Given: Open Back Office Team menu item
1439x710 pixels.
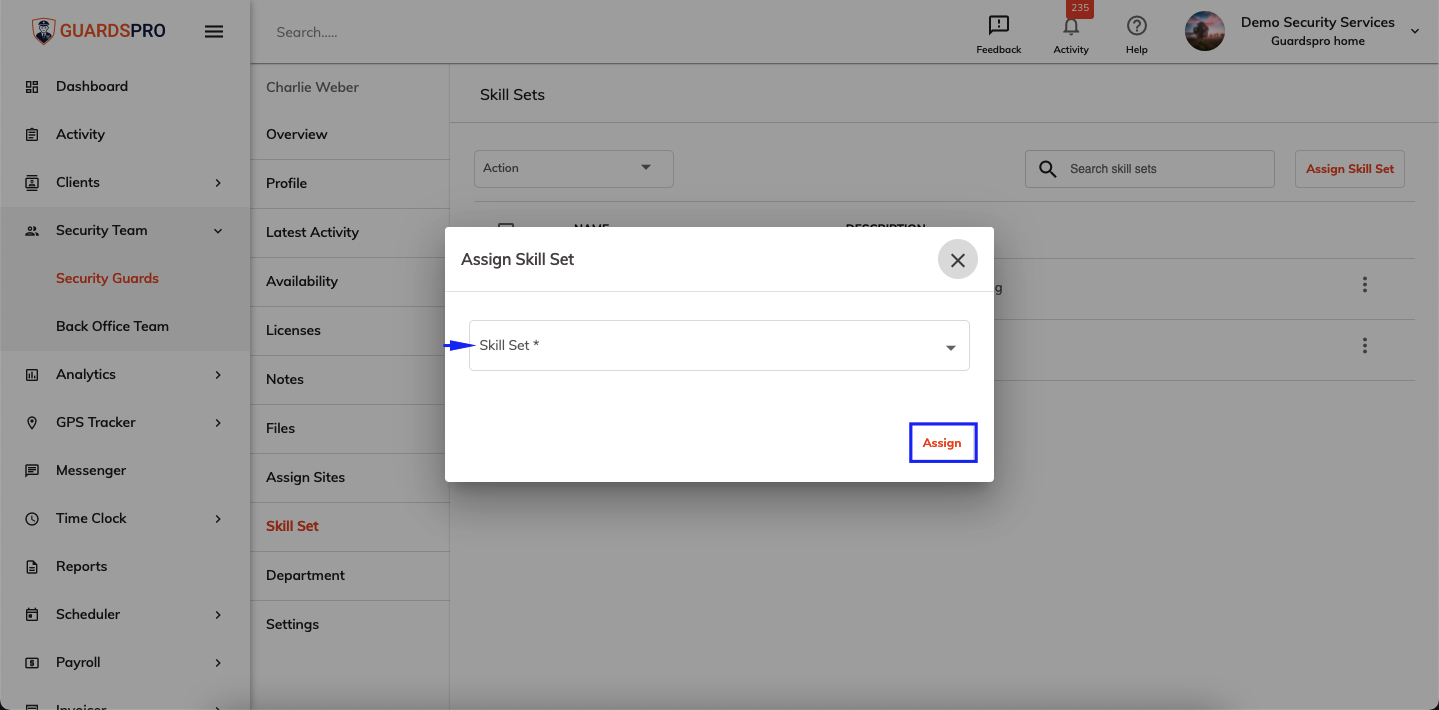Looking at the screenshot, I should pyautogui.click(x=112, y=326).
